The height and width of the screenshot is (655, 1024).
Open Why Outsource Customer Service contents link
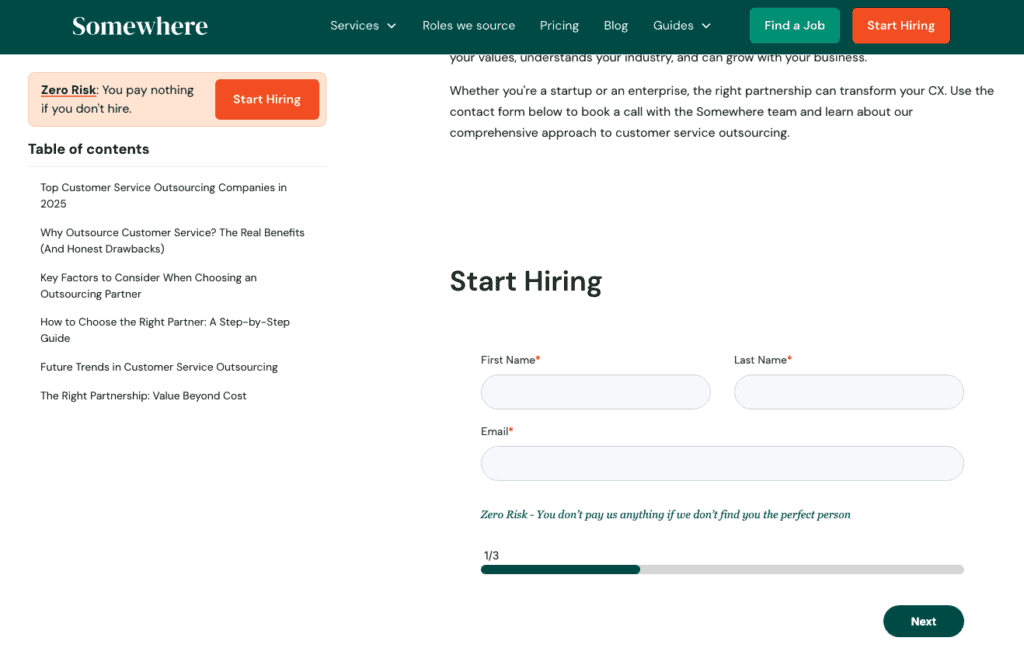(172, 240)
